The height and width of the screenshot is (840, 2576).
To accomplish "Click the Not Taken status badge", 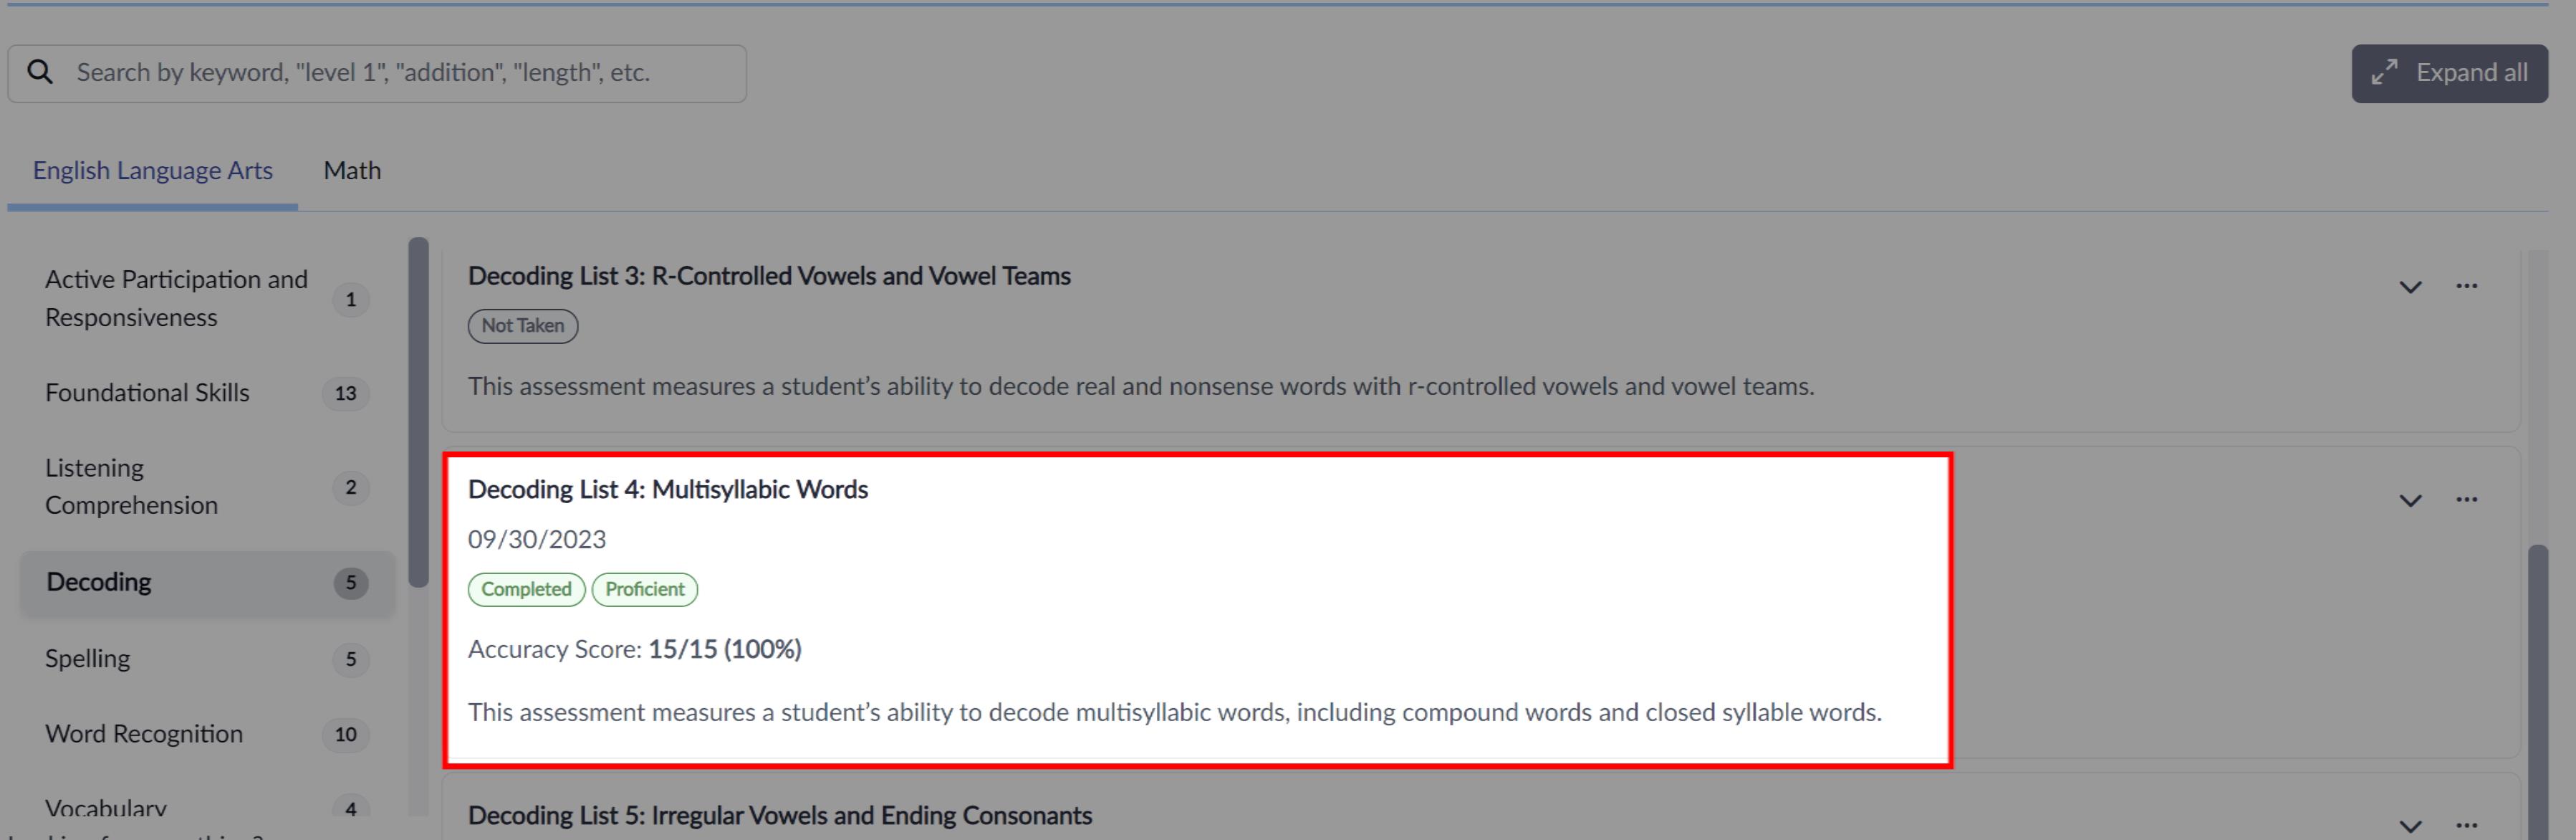I will point(523,326).
